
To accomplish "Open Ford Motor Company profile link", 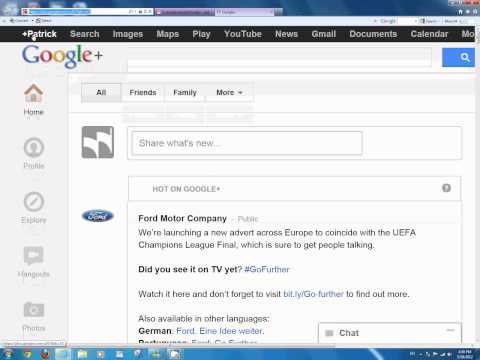I will click(x=182, y=218).
